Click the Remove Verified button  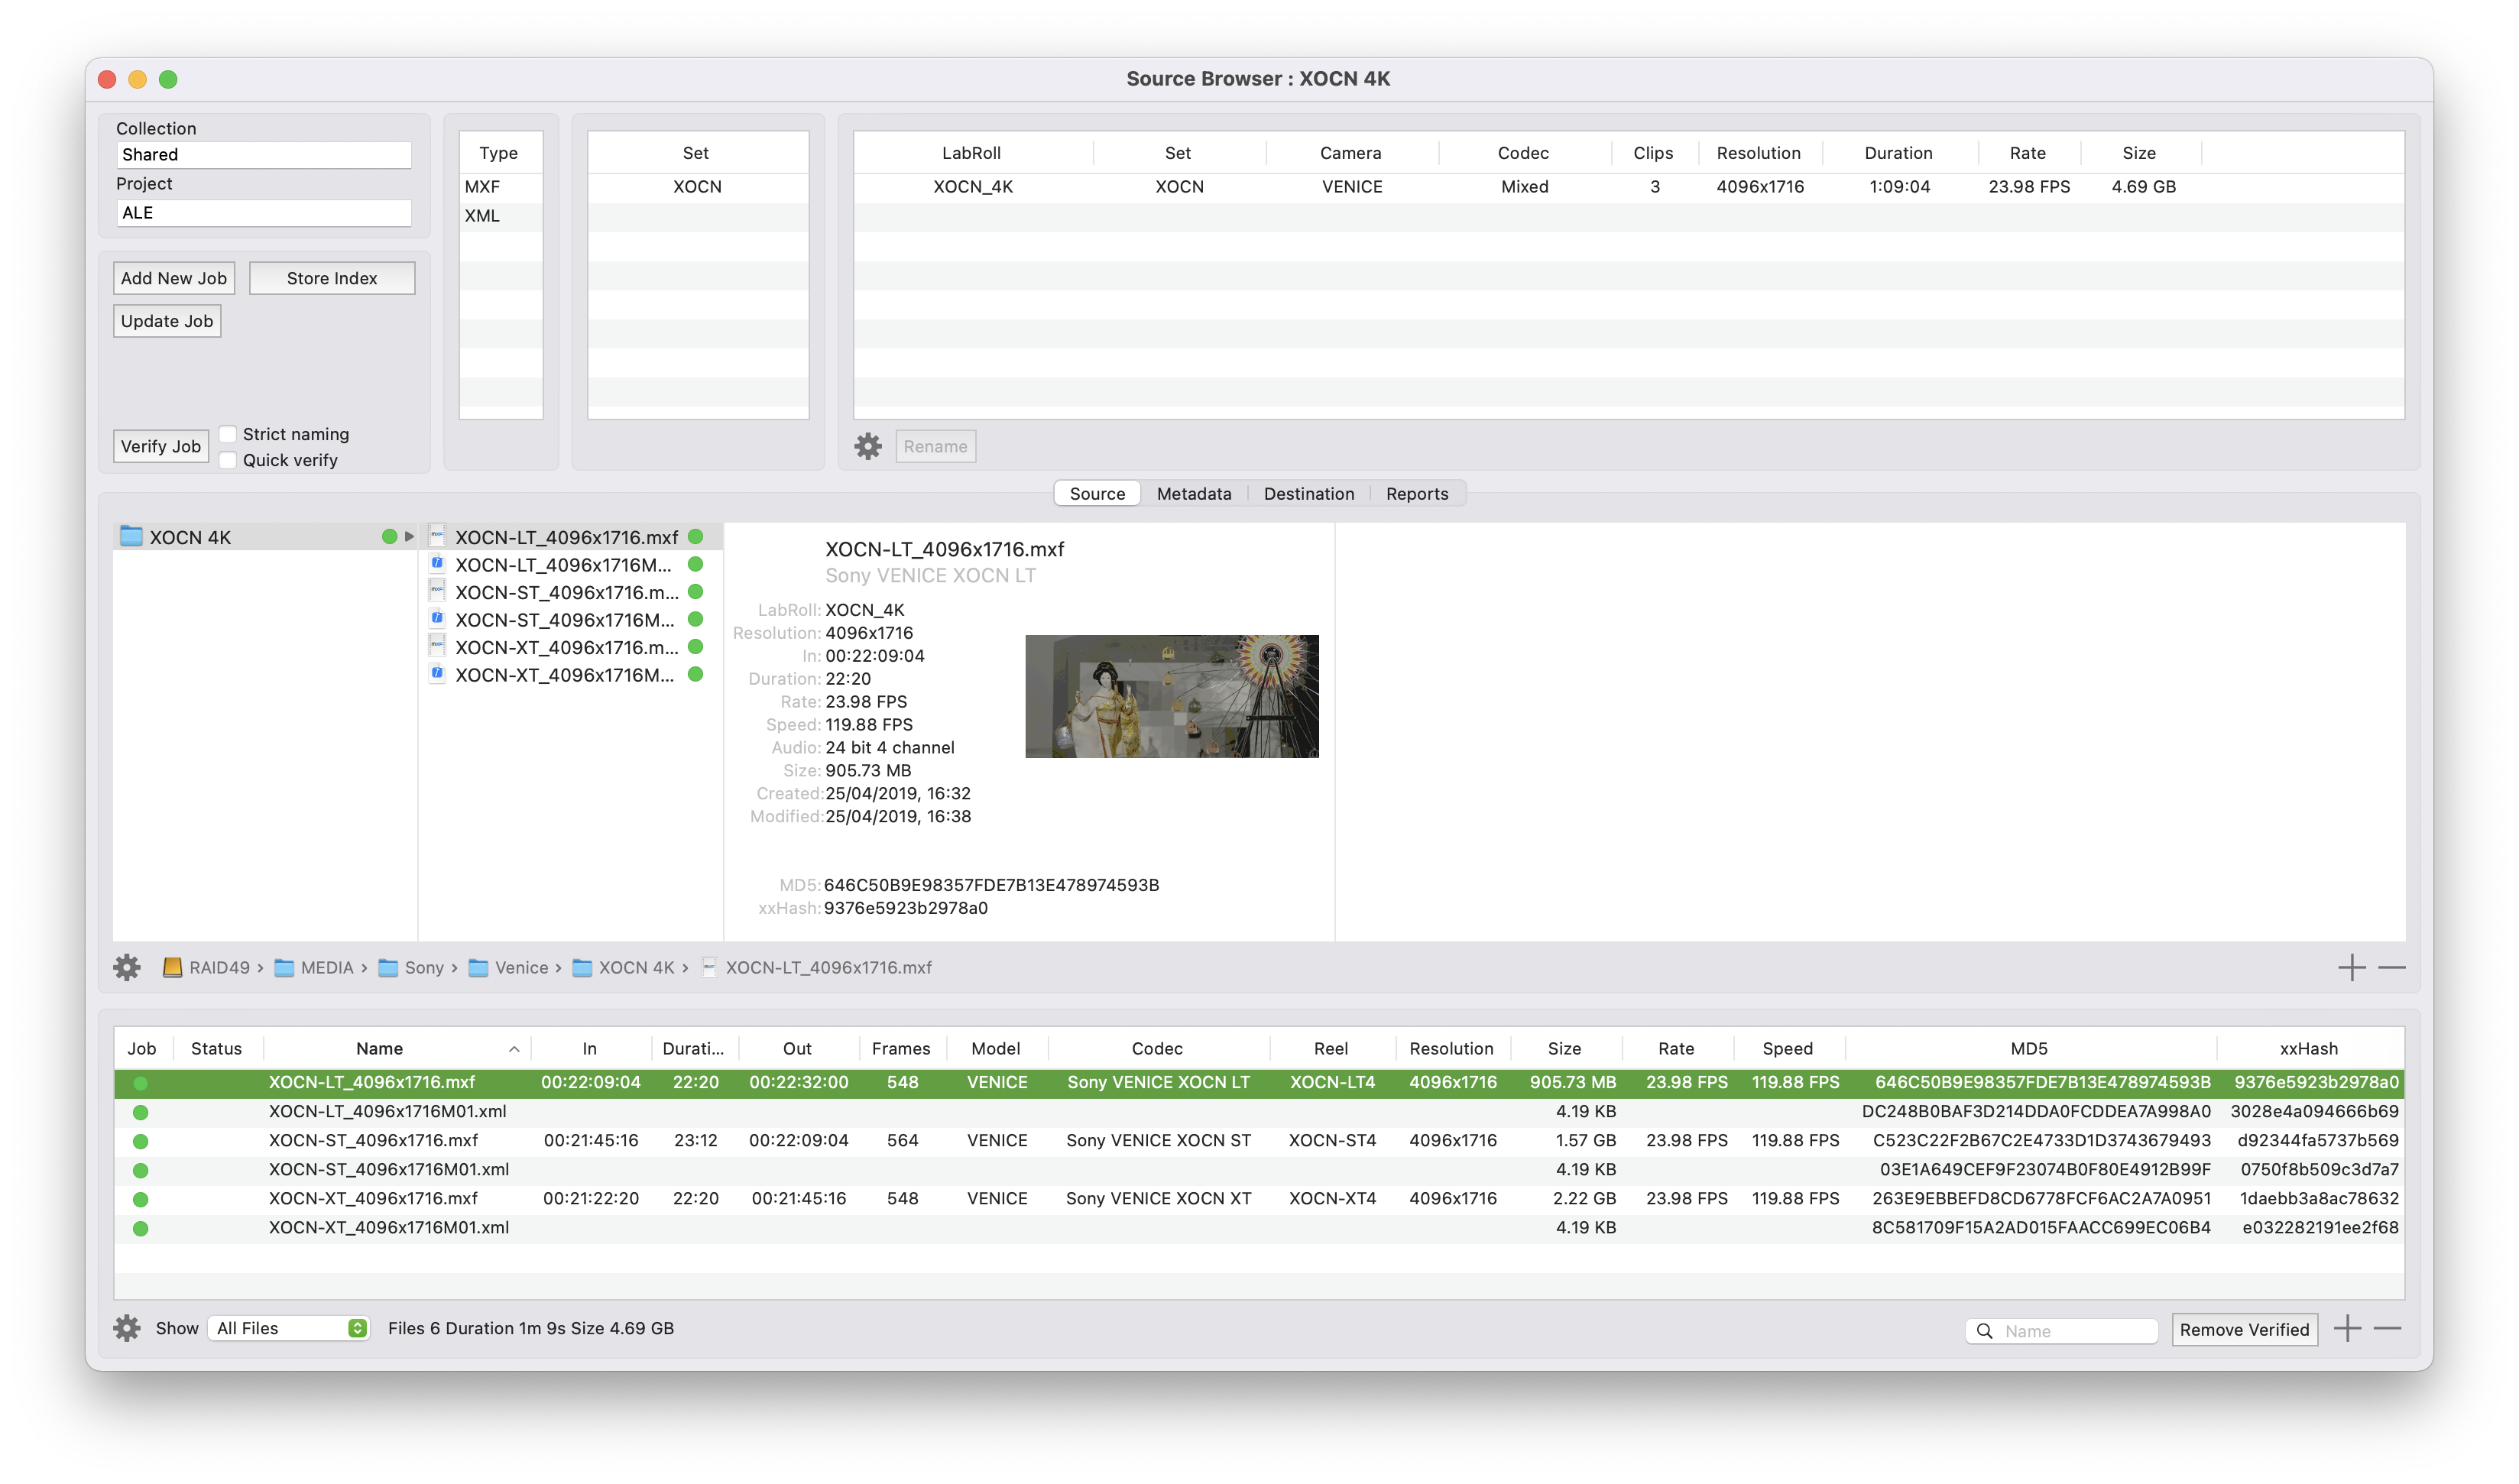click(2244, 1329)
